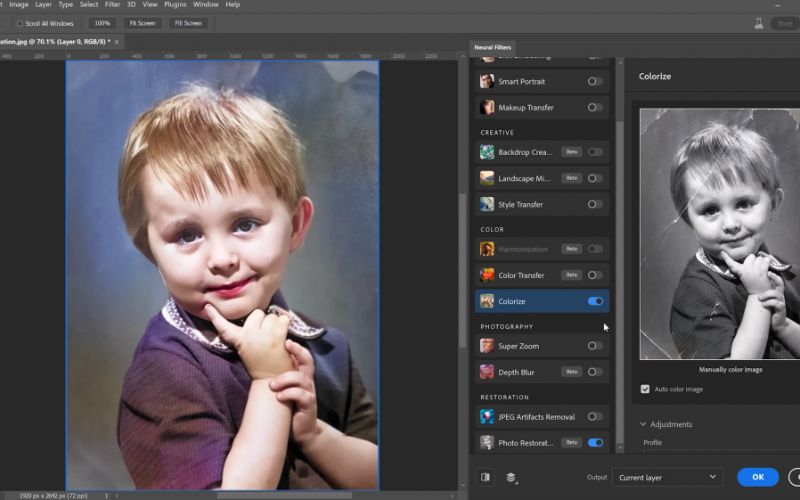Turn on the Style Transfer toggle
The width and height of the screenshot is (800, 500).
[x=594, y=204]
